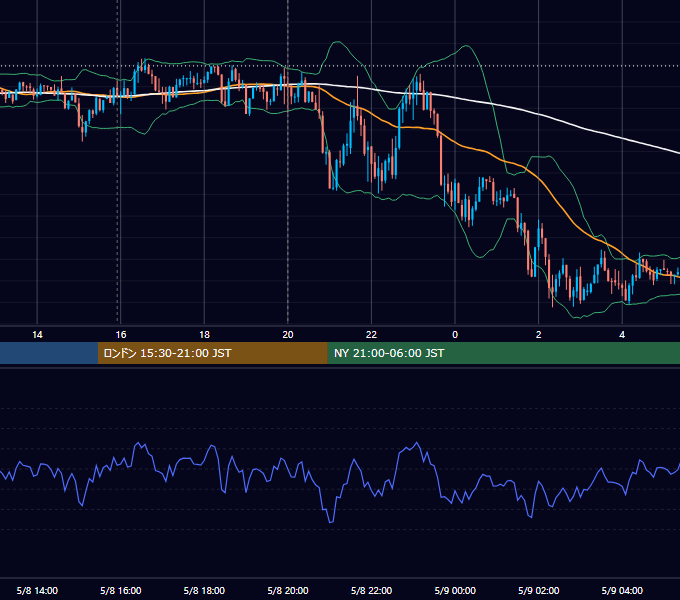Image resolution: width=680 pixels, height=600 pixels.
Task: Click the 16 hour tick label
Action: click(x=121, y=335)
